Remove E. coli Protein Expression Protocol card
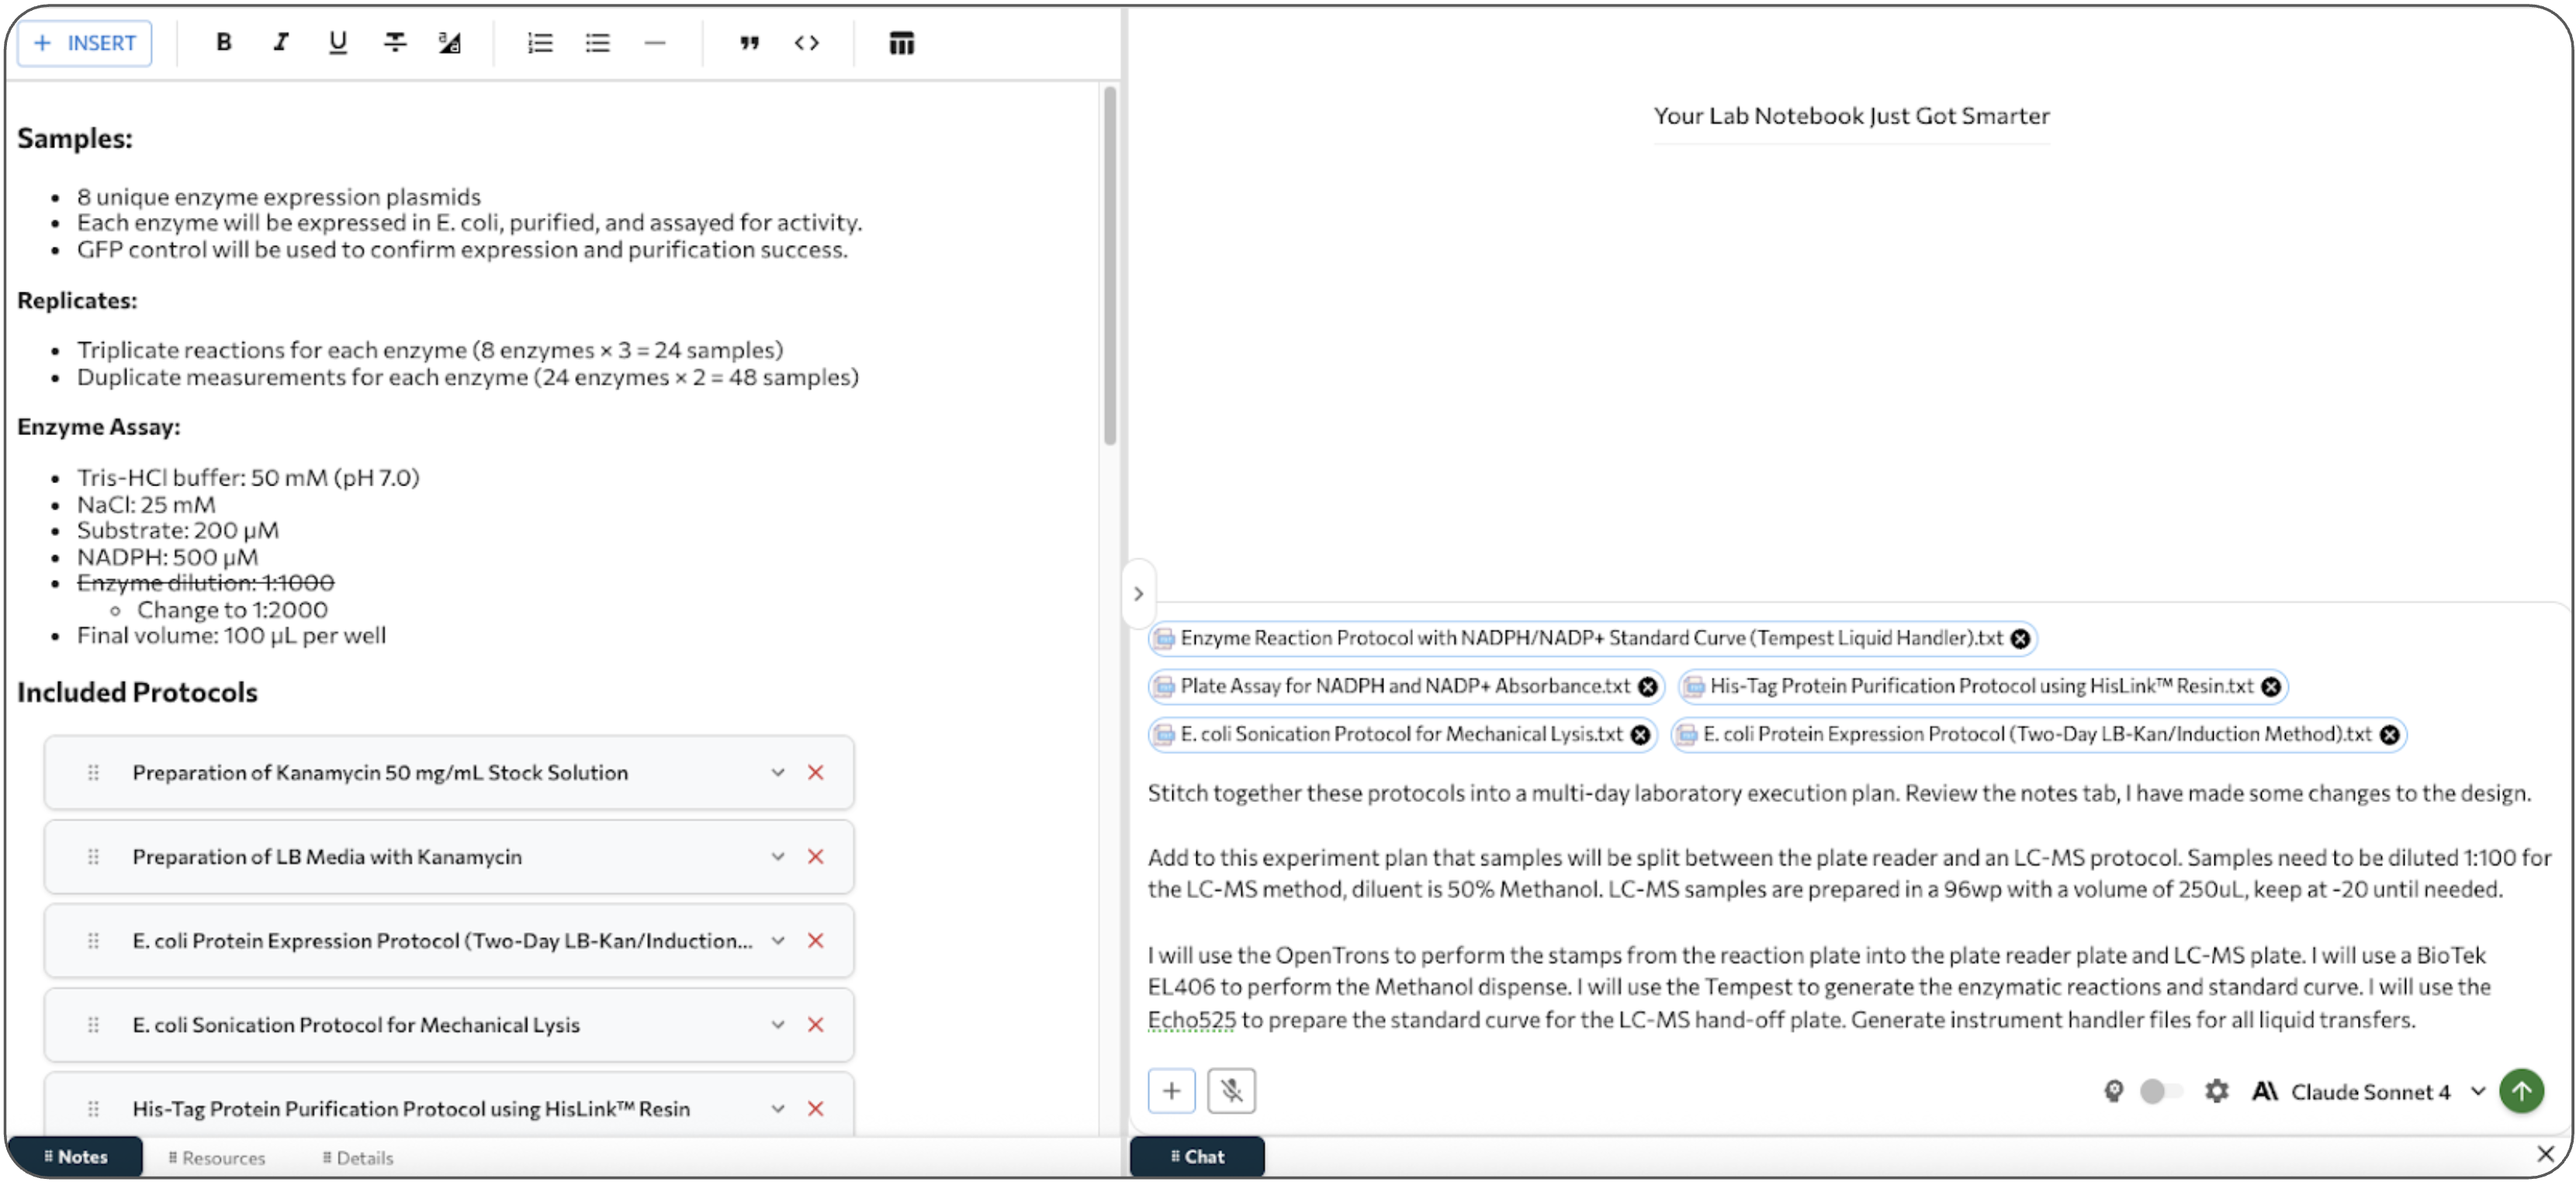The image size is (2576, 1182). (816, 940)
